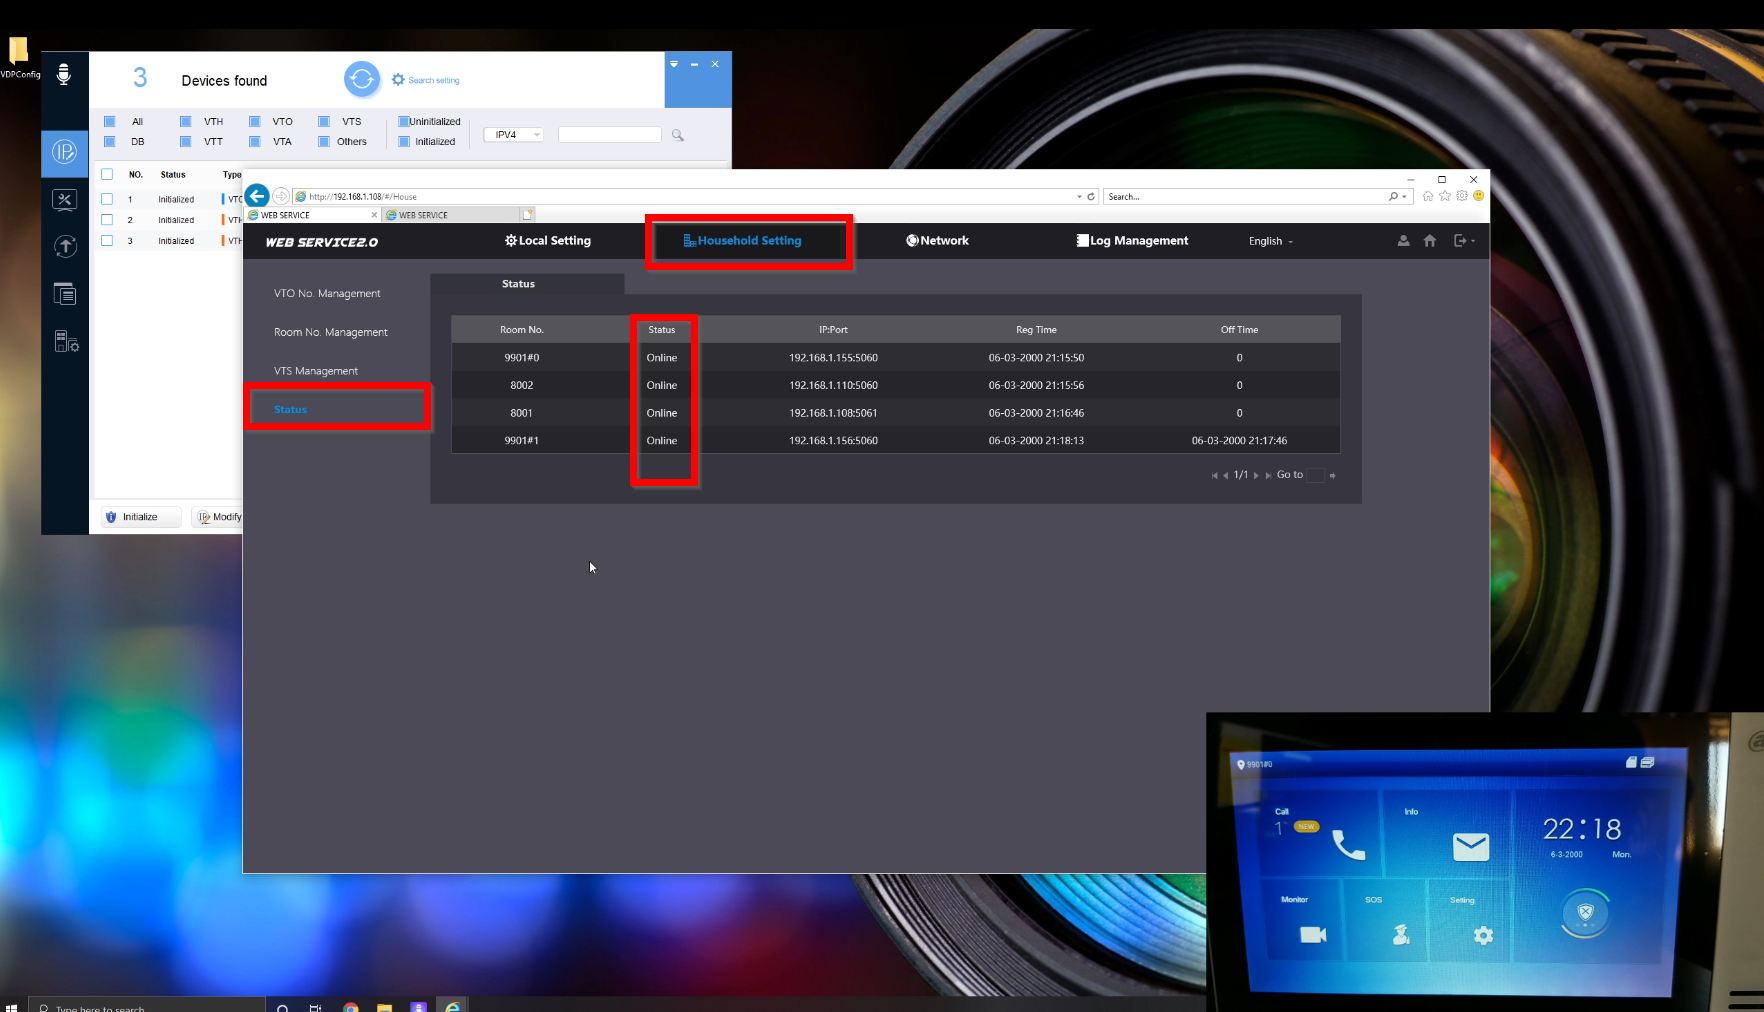The image size is (1764, 1012).
Task: Open the Household Setting tab
Action: [743, 241]
